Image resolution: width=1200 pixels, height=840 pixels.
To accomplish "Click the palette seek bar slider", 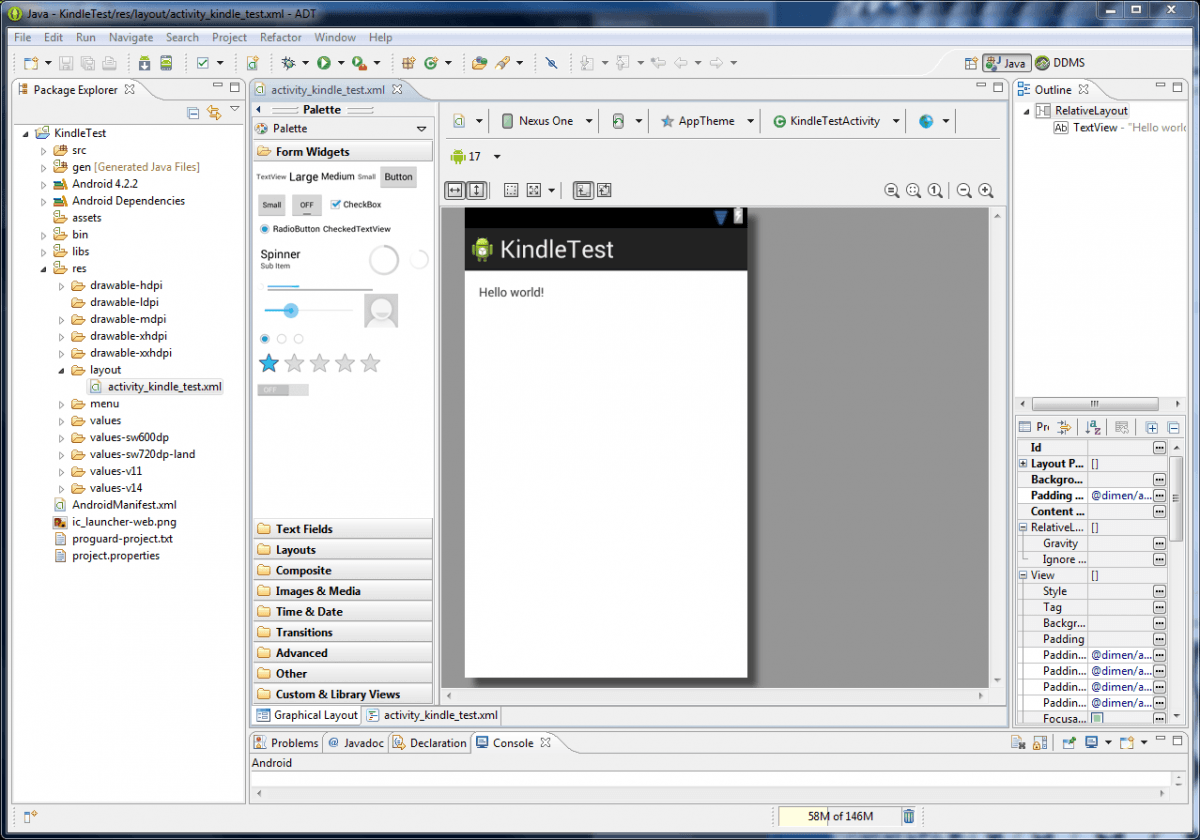I will tap(291, 311).
